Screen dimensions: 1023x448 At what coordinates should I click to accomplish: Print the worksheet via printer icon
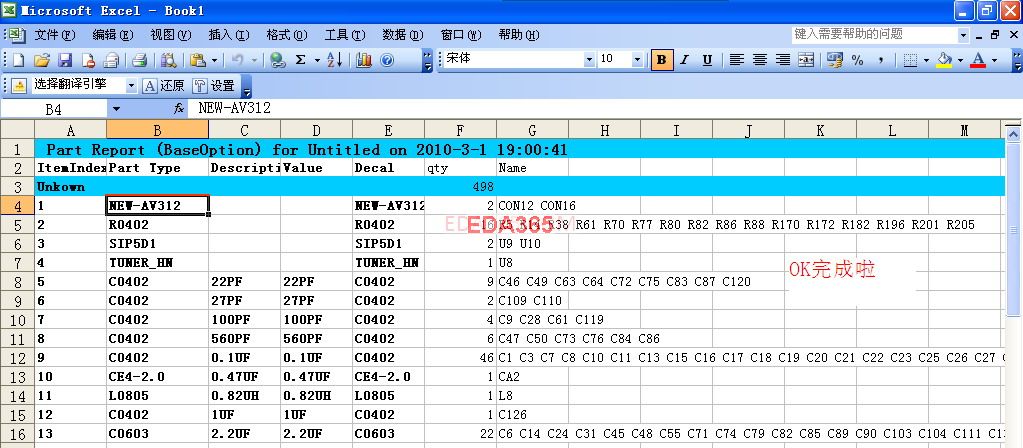139,61
